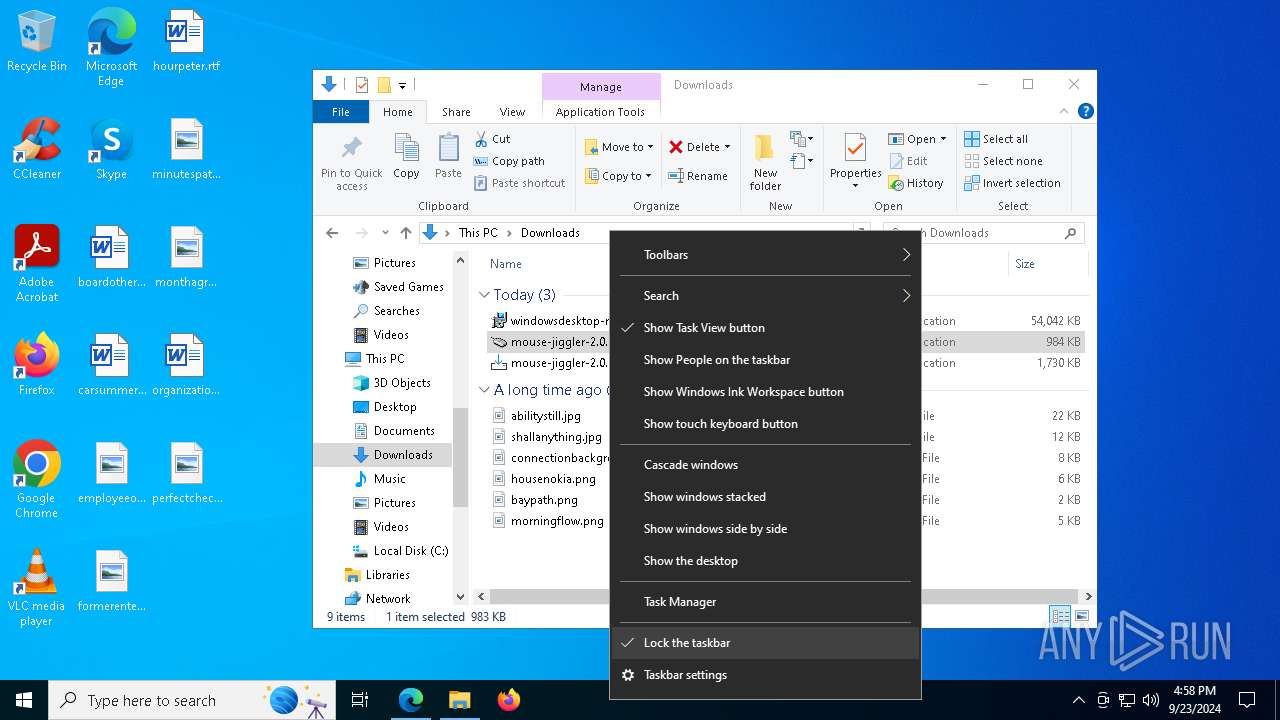This screenshot has height=720, width=1280.
Task: Create a New folder from the ribbon
Action: pyautogui.click(x=765, y=162)
